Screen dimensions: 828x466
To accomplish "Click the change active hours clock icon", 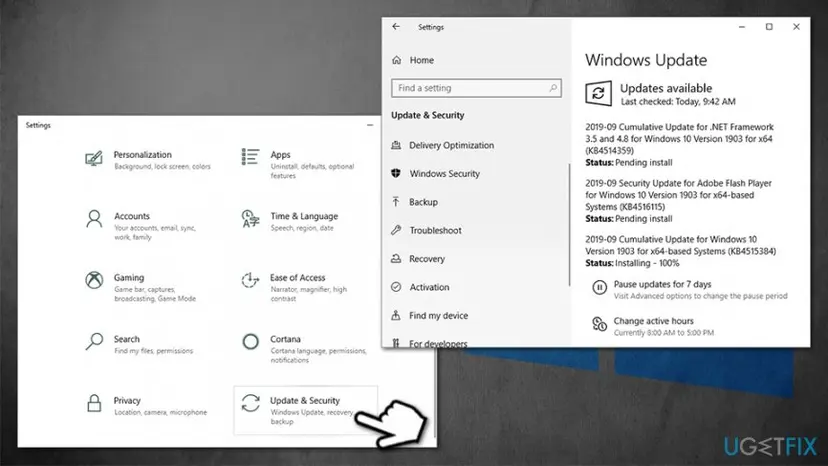I will point(599,324).
